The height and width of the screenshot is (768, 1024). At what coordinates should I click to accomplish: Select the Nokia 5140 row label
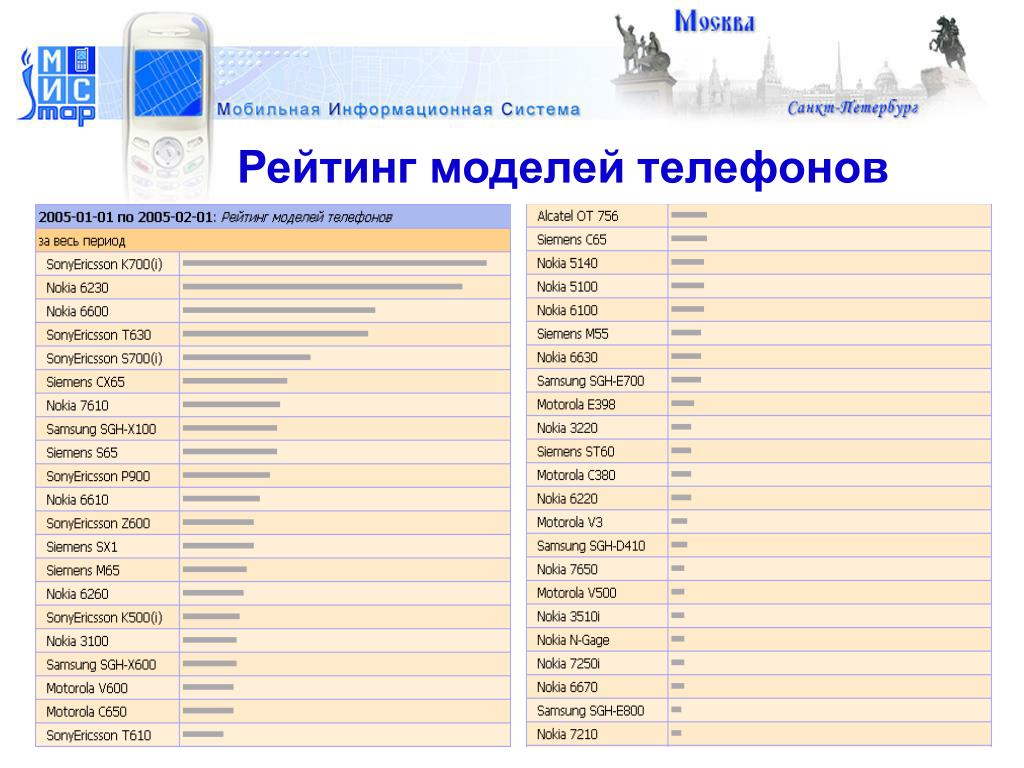tap(567, 263)
